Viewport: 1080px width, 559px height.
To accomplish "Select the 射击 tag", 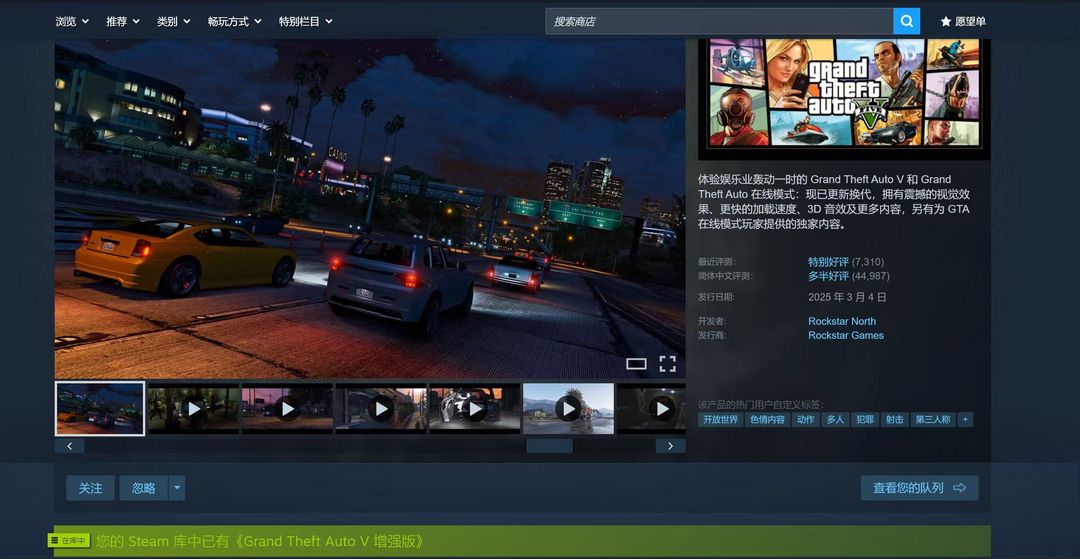I will (x=895, y=419).
